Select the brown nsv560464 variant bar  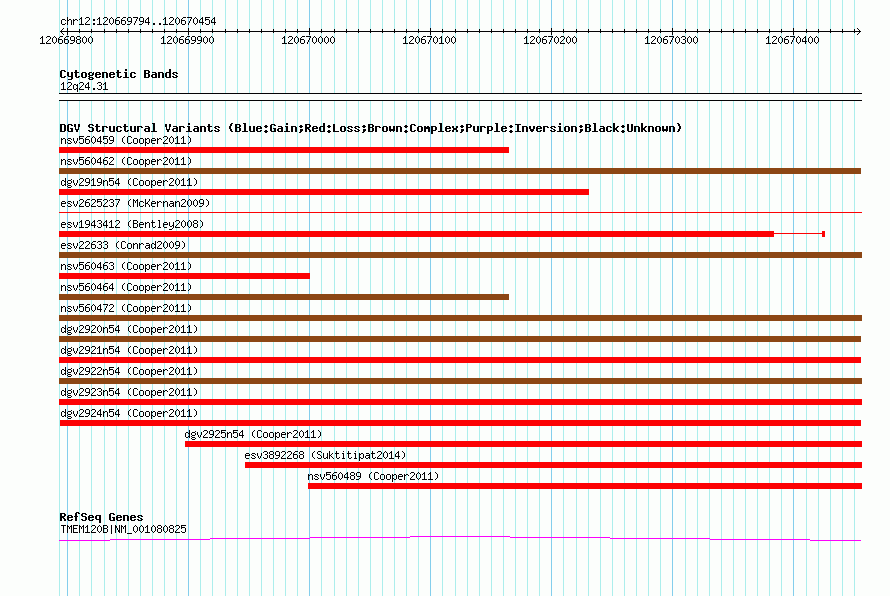(284, 297)
